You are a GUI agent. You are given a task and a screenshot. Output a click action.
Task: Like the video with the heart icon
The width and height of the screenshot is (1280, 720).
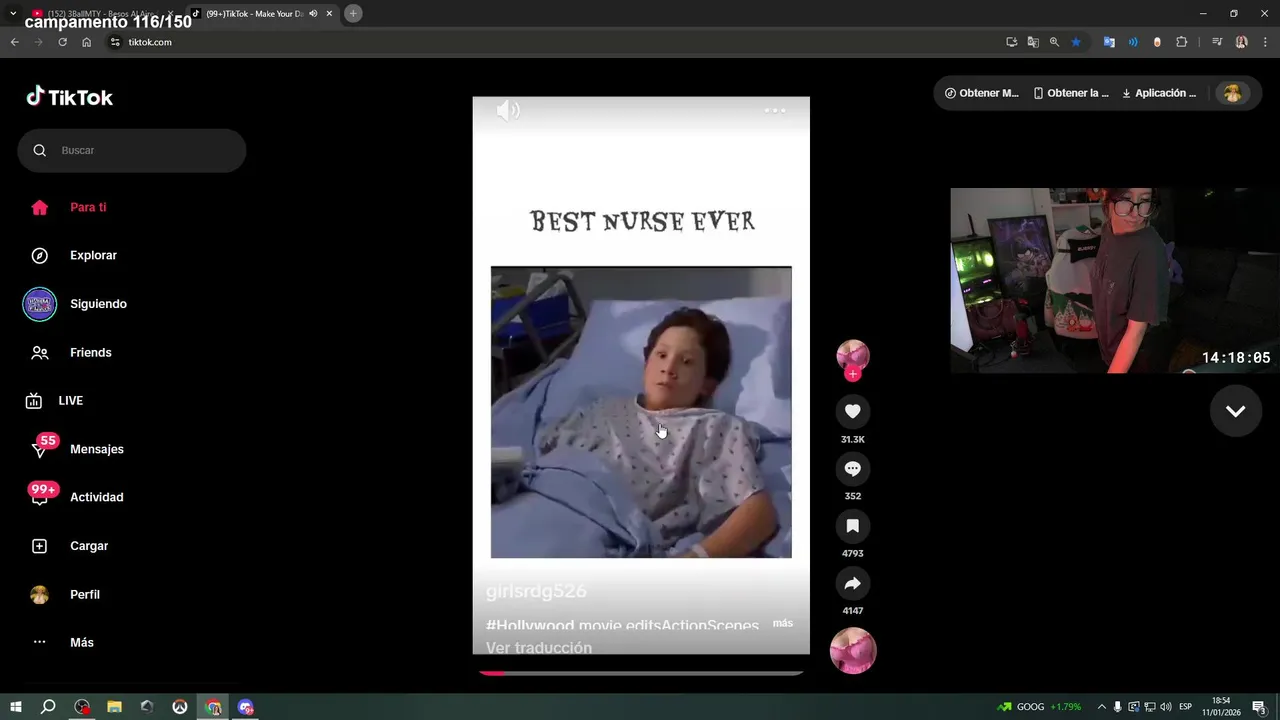[x=853, y=411]
